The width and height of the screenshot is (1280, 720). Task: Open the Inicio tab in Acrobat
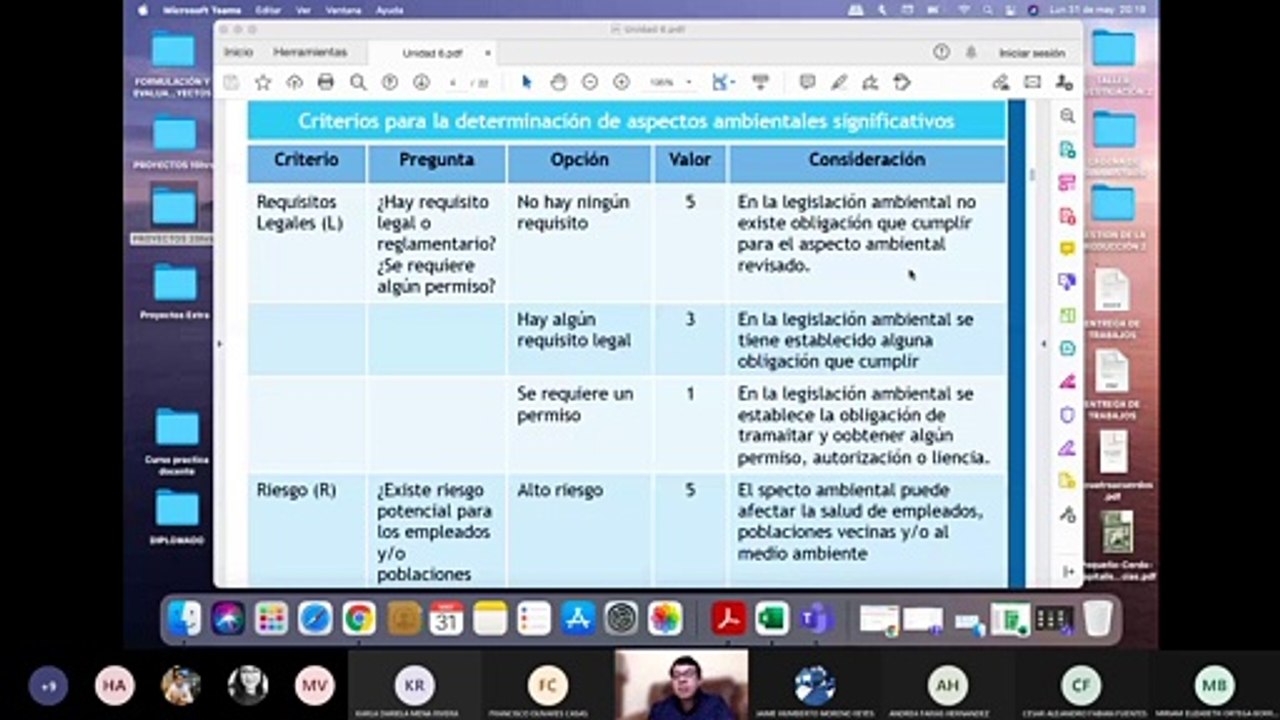coord(238,52)
